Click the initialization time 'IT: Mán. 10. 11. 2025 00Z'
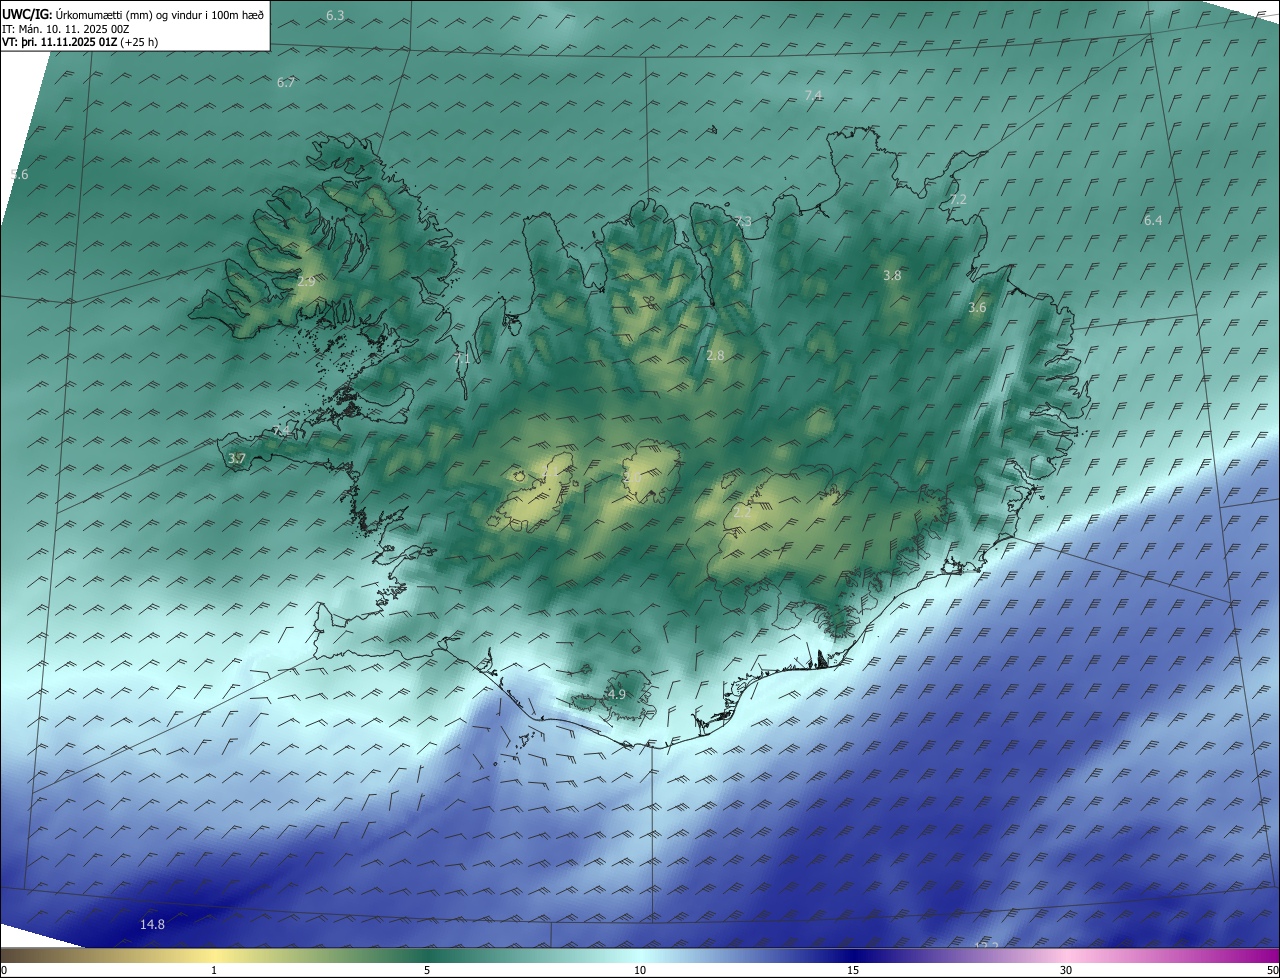This screenshot has width=1280, height=978. (66, 29)
